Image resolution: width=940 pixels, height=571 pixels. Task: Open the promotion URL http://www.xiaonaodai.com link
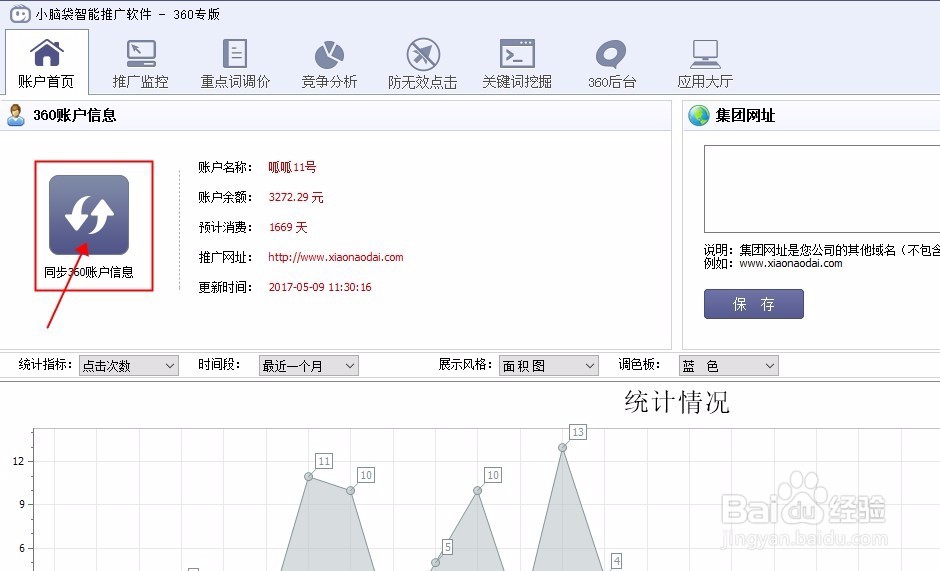(x=336, y=257)
